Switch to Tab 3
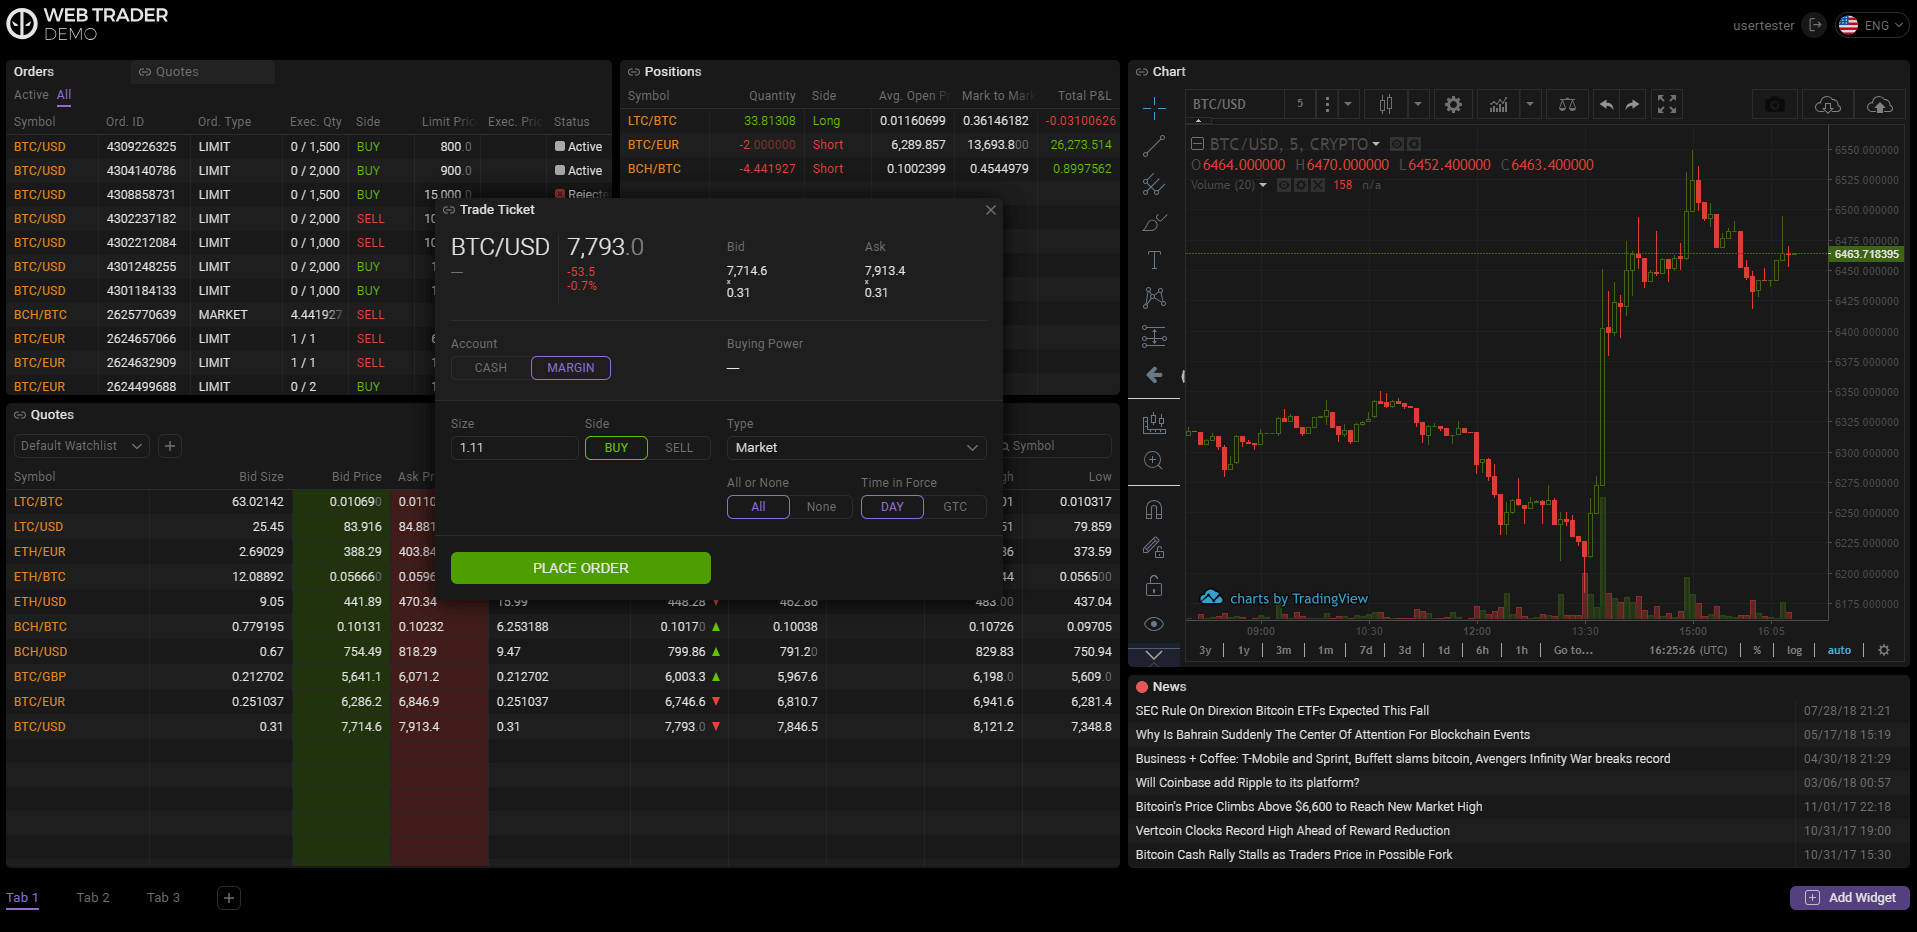 tap(163, 898)
